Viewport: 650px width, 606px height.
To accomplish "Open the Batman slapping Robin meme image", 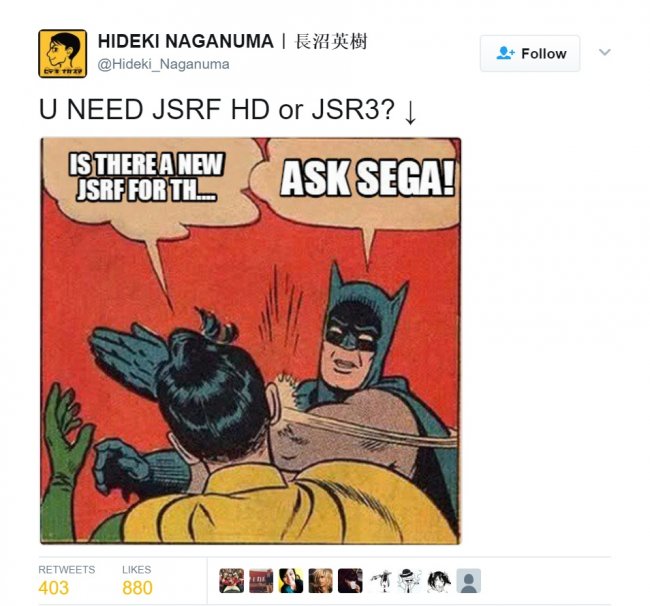I will 250,340.
